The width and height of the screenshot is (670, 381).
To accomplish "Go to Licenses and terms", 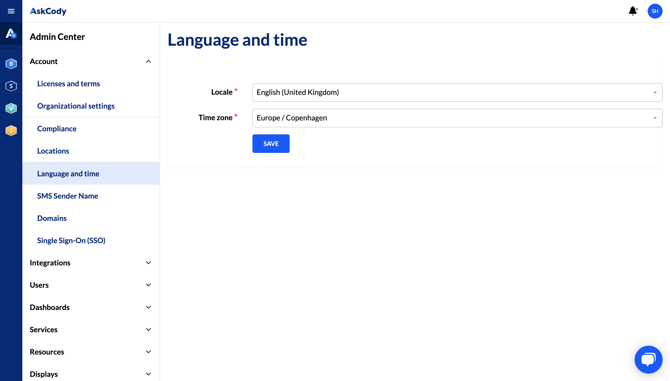I will point(68,84).
